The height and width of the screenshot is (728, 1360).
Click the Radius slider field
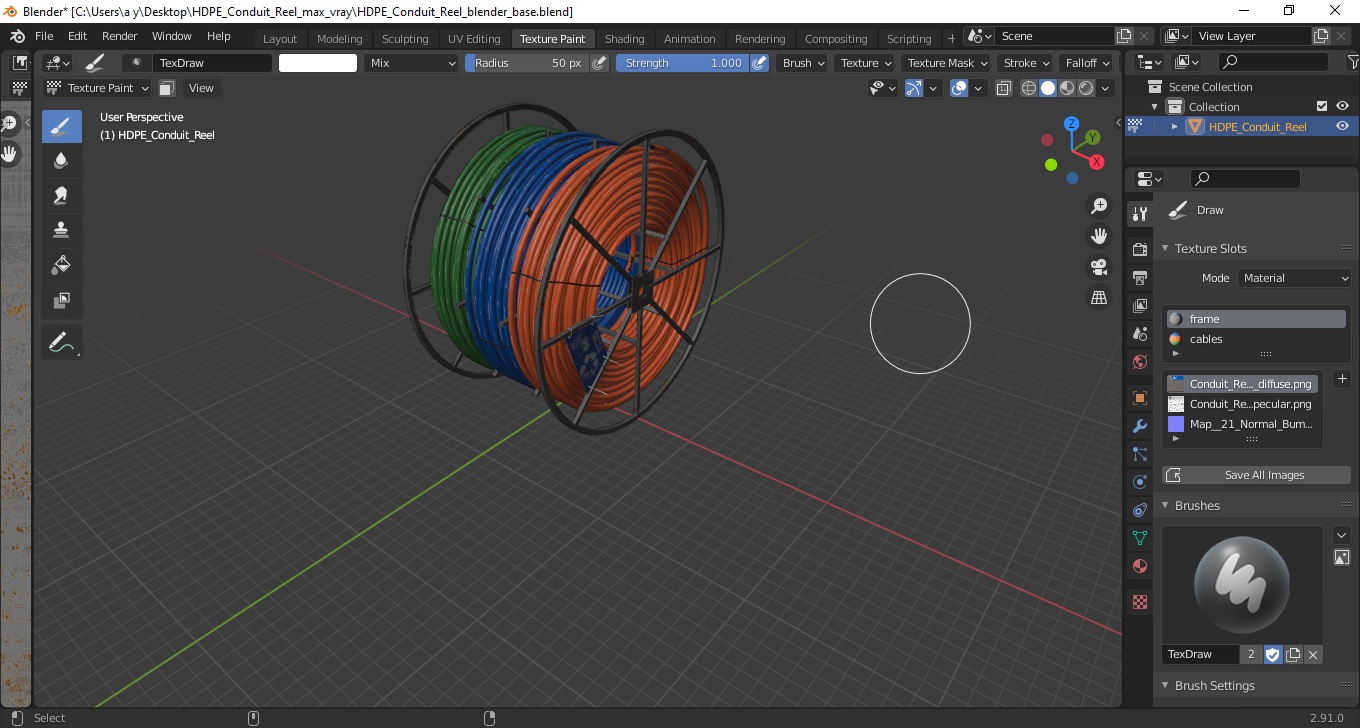click(527, 63)
